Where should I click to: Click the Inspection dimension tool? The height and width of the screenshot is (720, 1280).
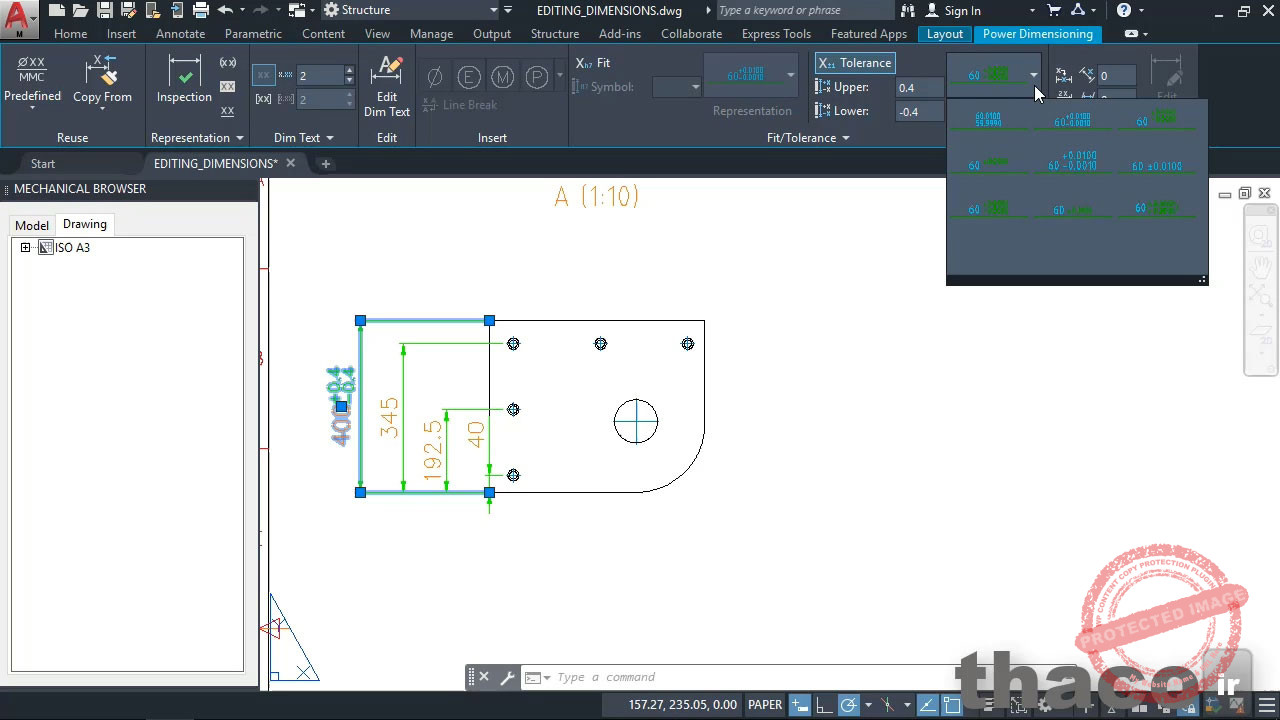tap(184, 82)
